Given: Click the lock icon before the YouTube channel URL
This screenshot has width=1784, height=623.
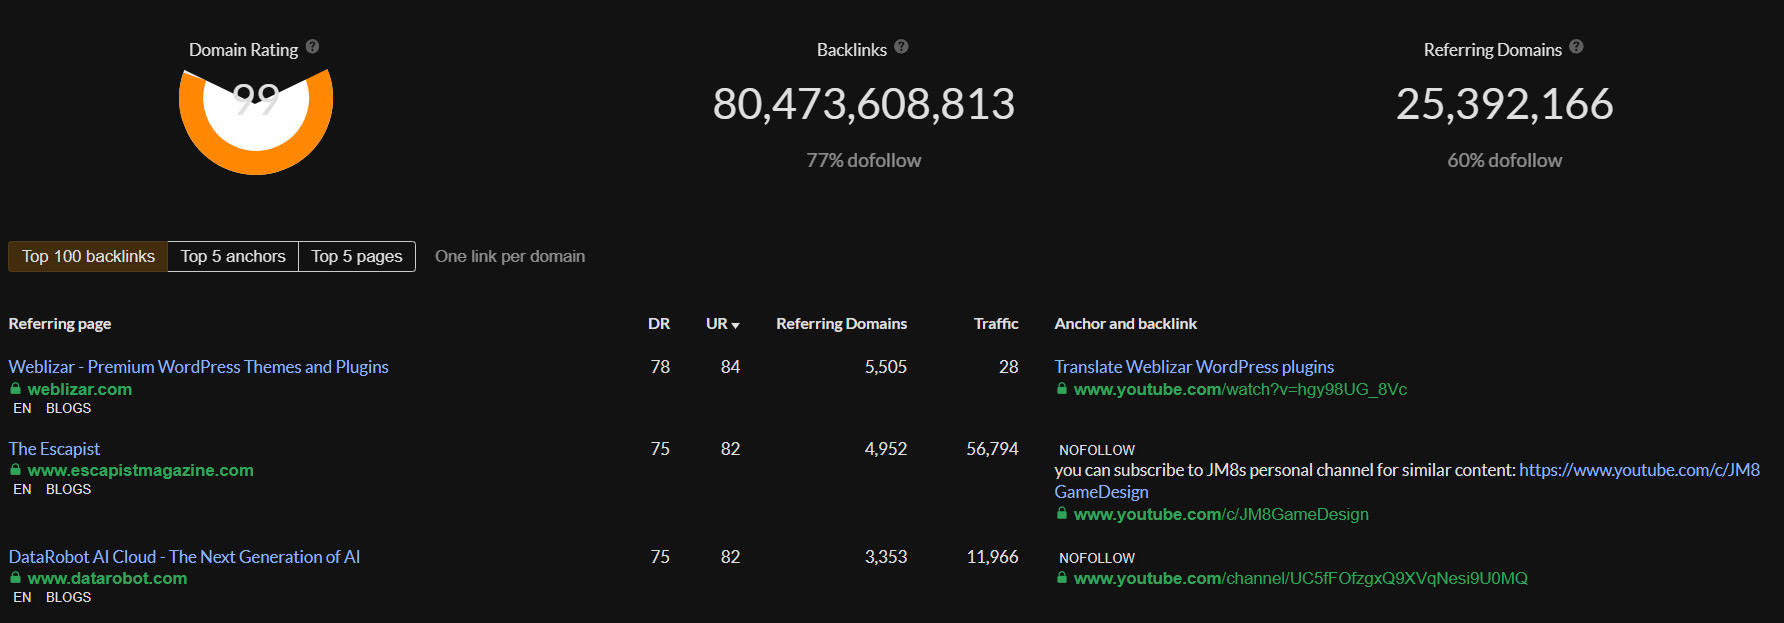Looking at the screenshot, I should [x=1062, y=578].
